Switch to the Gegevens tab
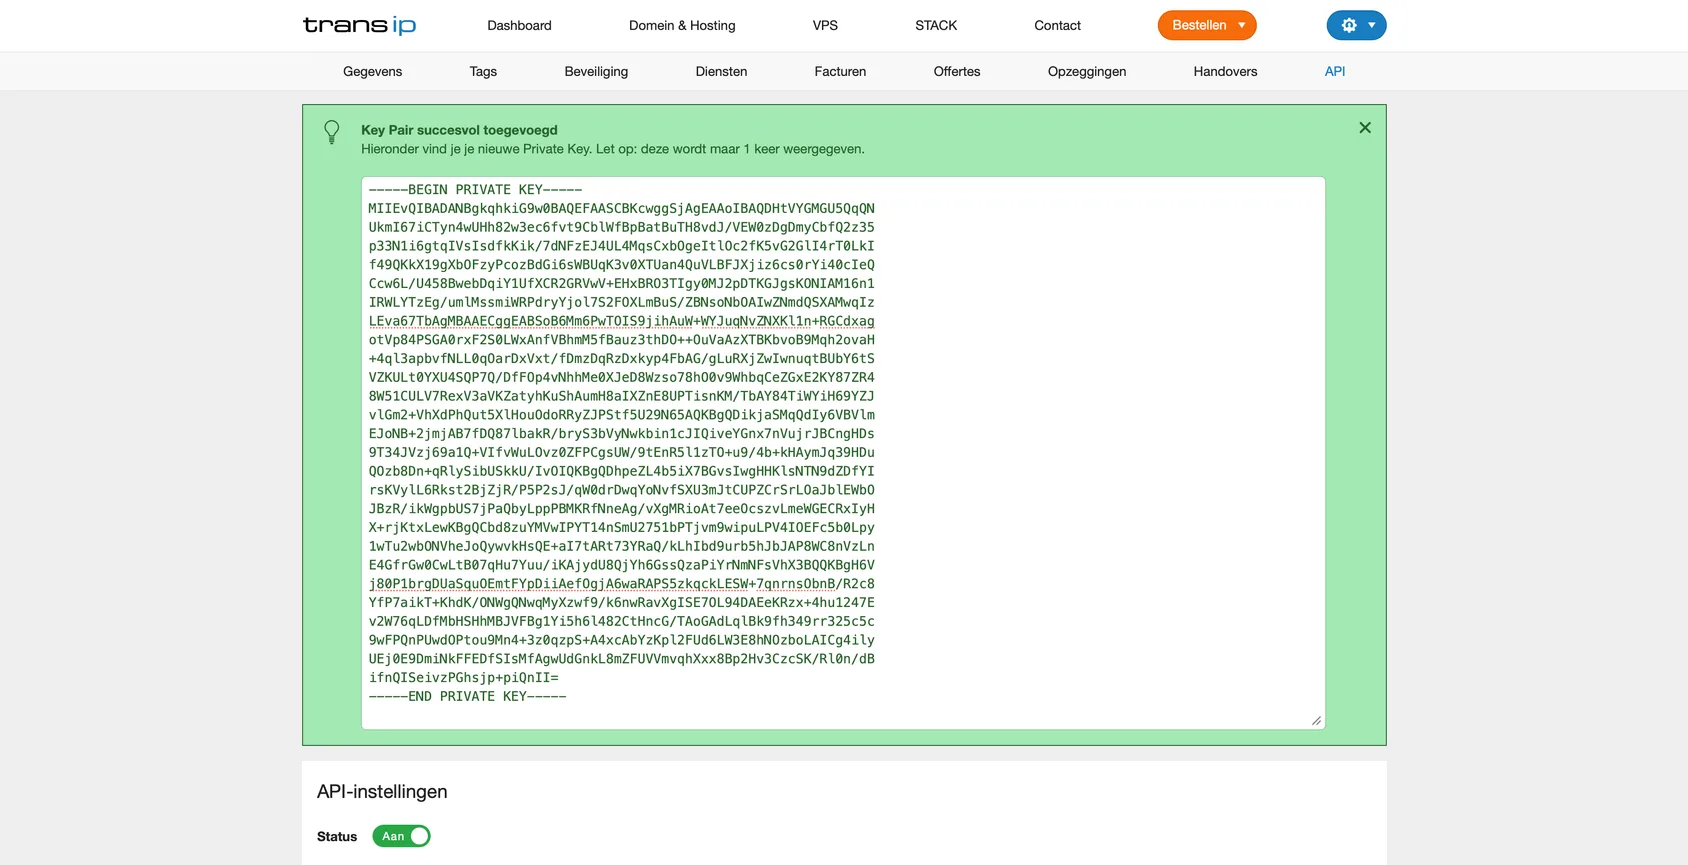 (372, 72)
